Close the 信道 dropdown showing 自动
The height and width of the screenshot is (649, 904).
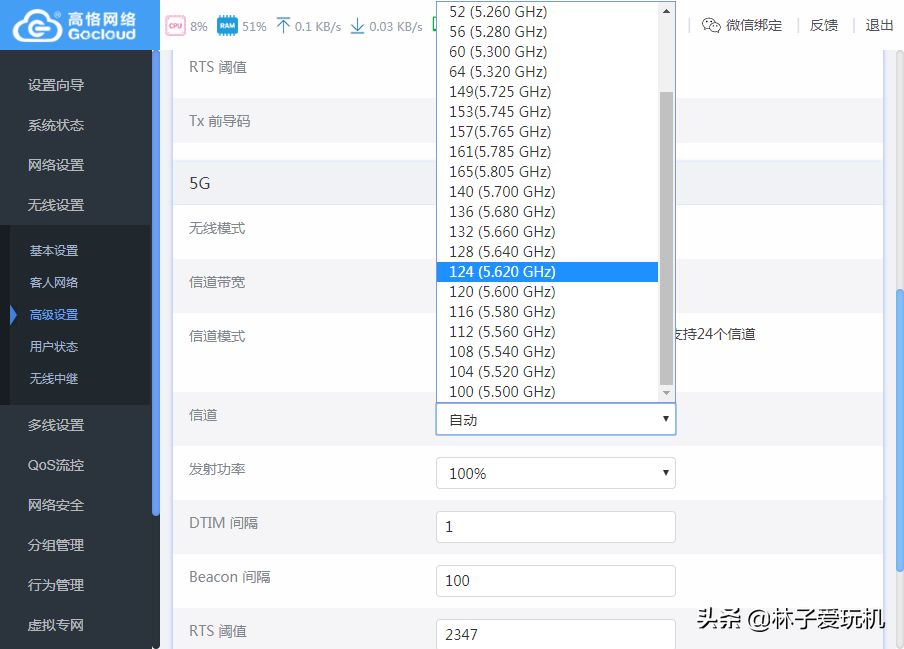556,419
